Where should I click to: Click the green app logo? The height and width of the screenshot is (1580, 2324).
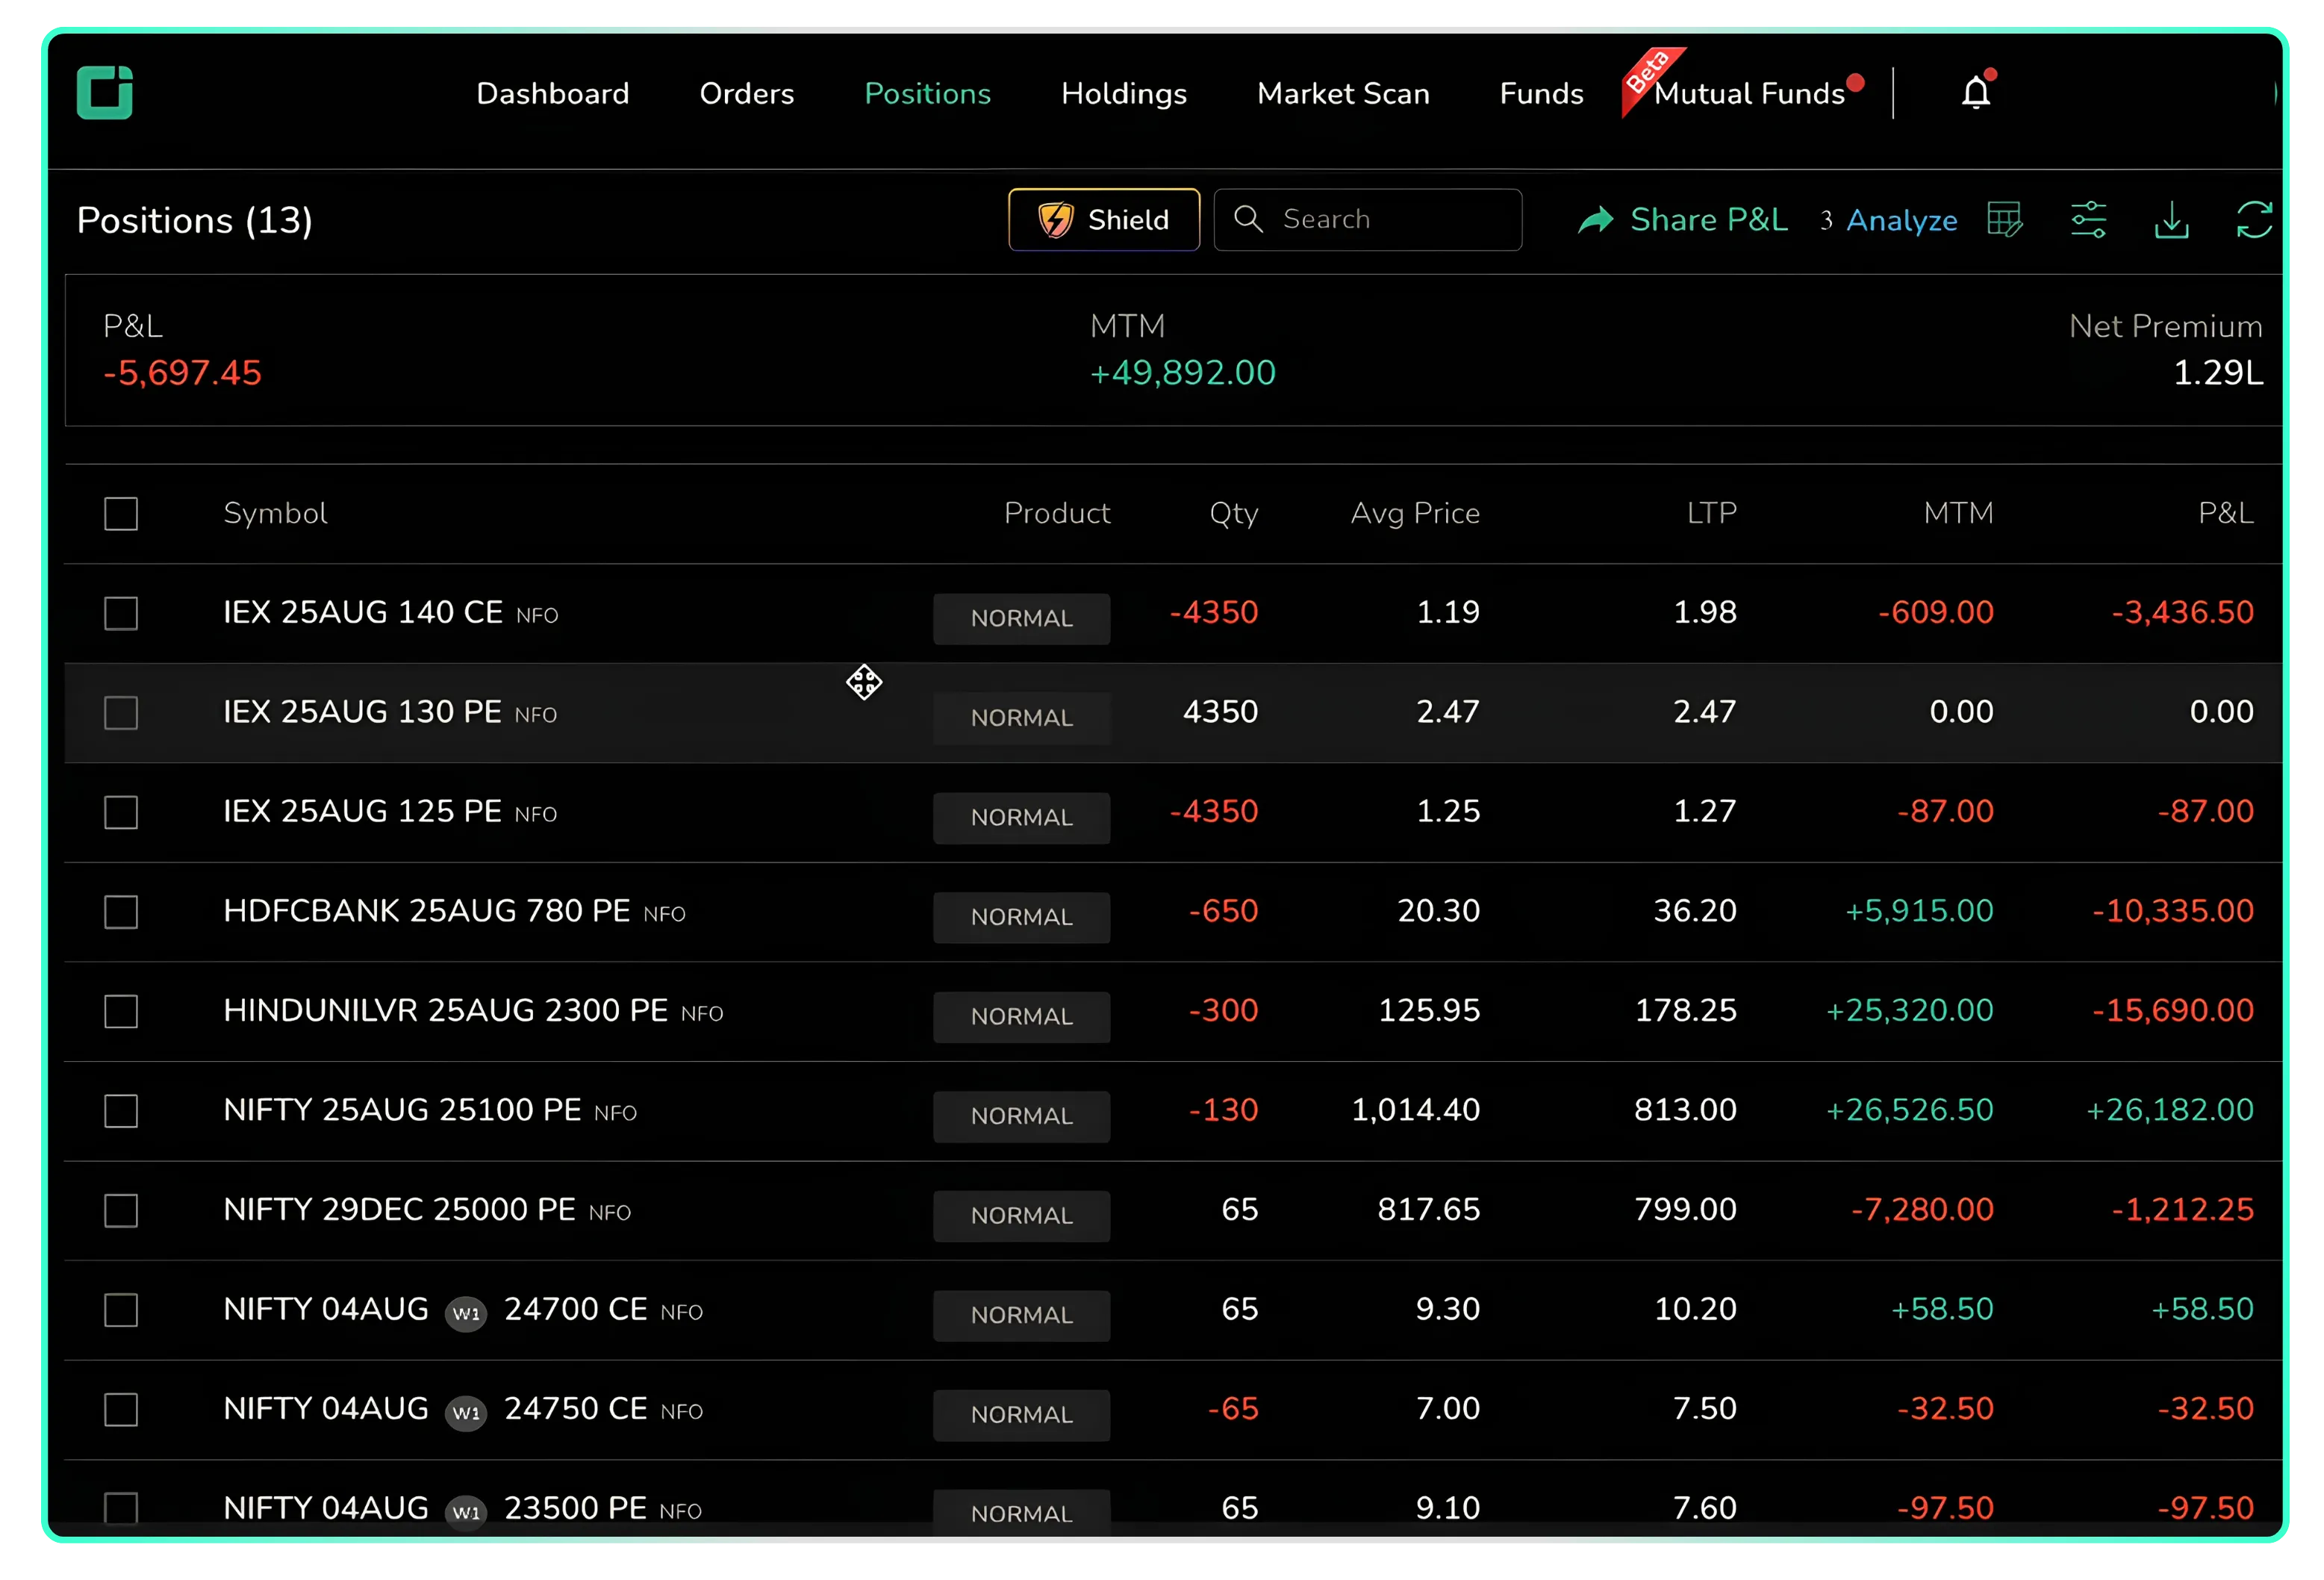click(105, 93)
